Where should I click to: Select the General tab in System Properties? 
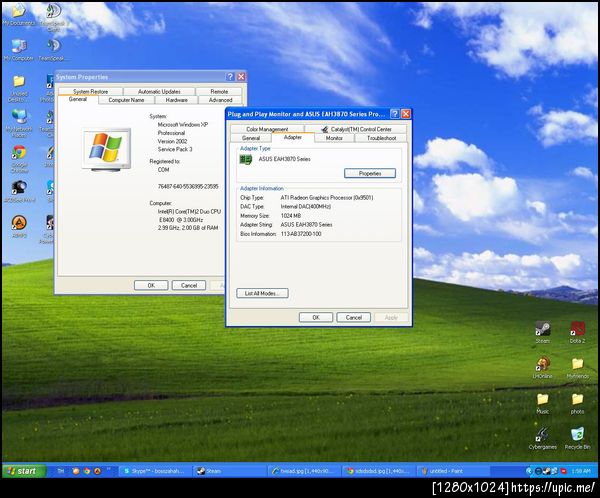point(78,100)
